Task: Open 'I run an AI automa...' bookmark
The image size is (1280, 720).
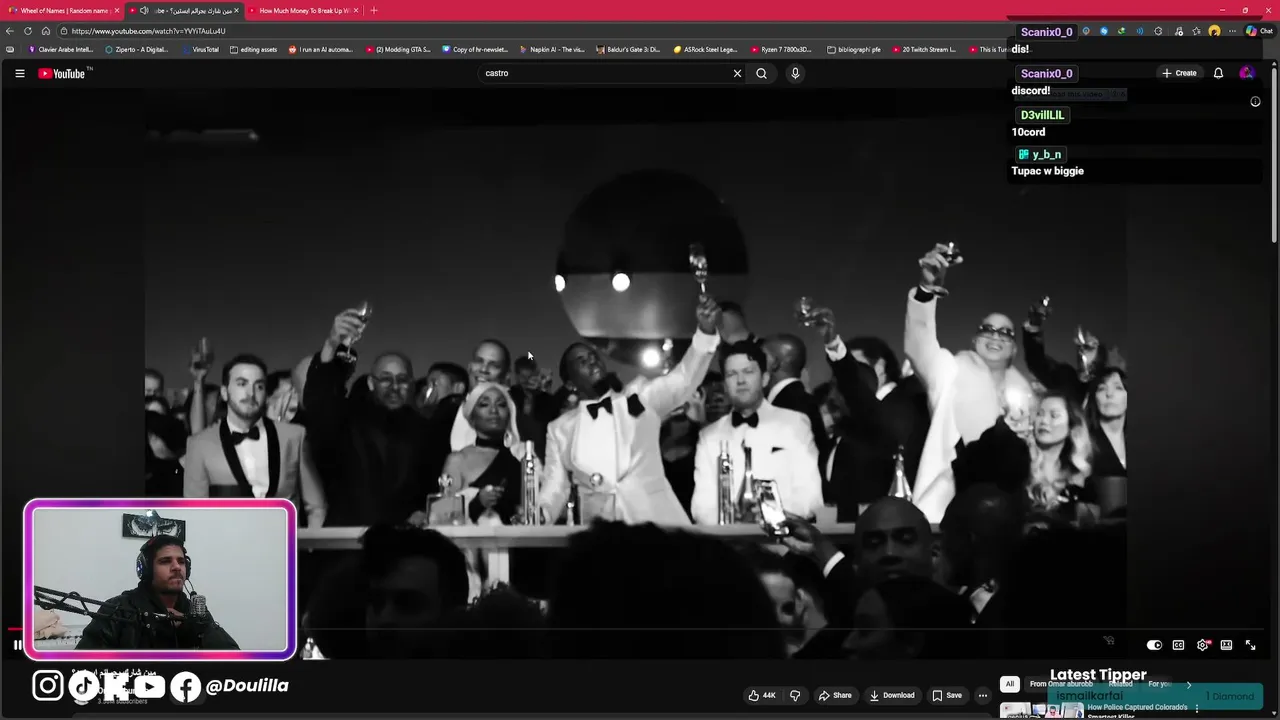Action: pos(321,49)
